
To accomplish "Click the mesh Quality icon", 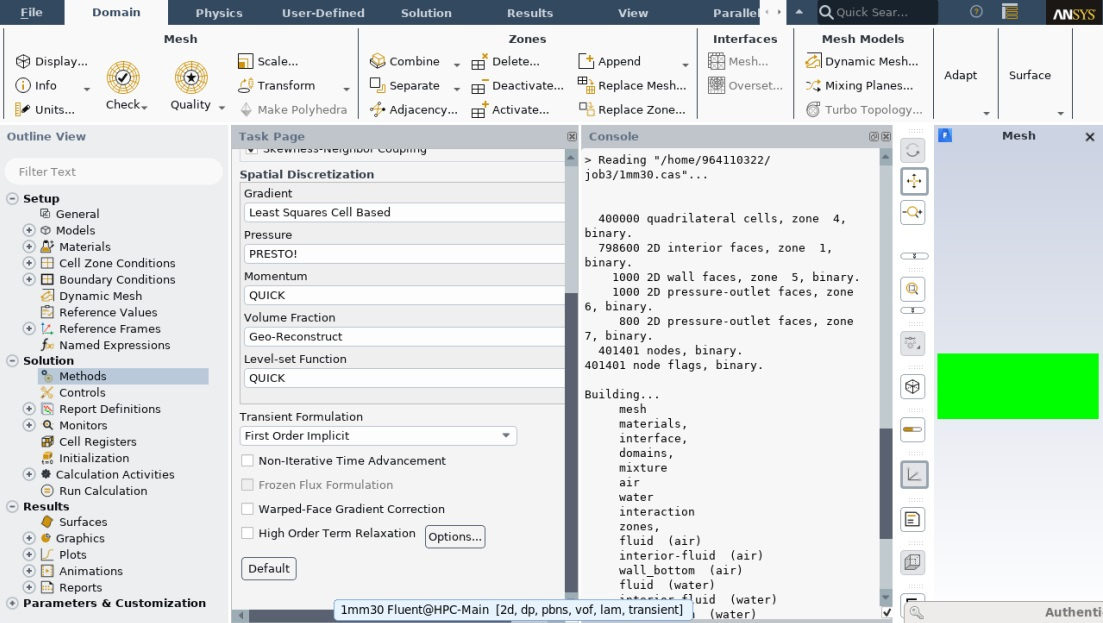I will (x=190, y=78).
